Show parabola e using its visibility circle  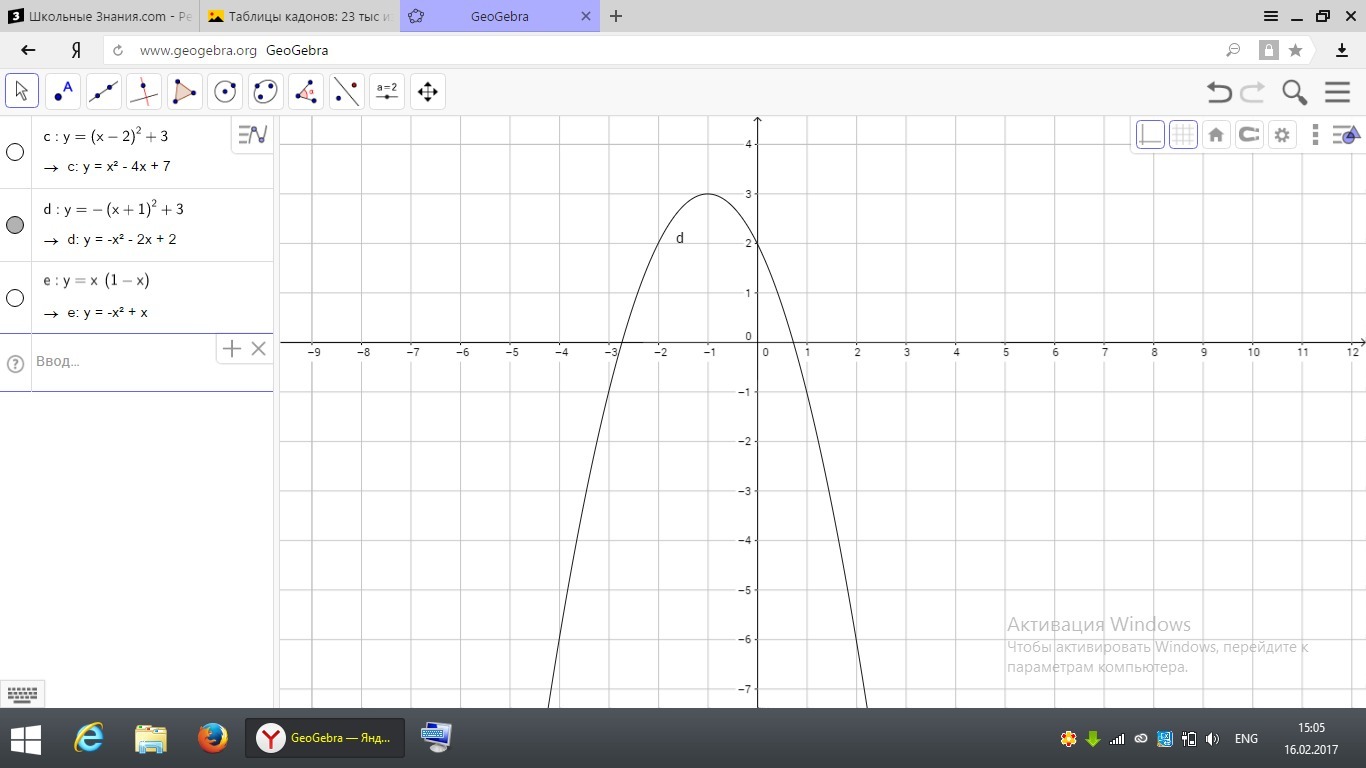tap(15, 298)
